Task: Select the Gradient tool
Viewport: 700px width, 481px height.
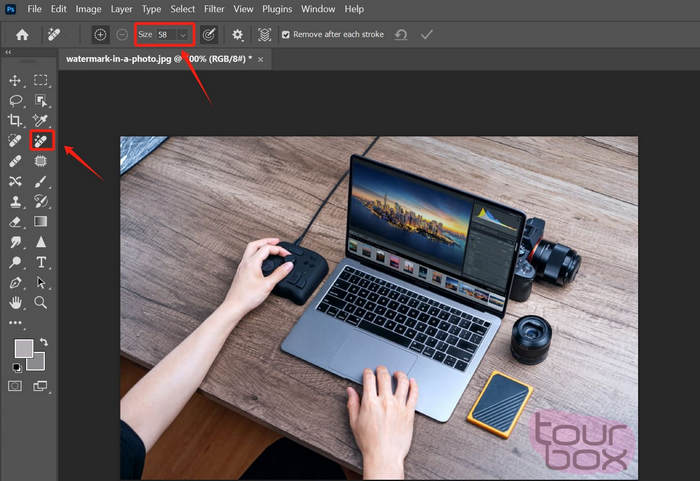Action: (x=40, y=222)
